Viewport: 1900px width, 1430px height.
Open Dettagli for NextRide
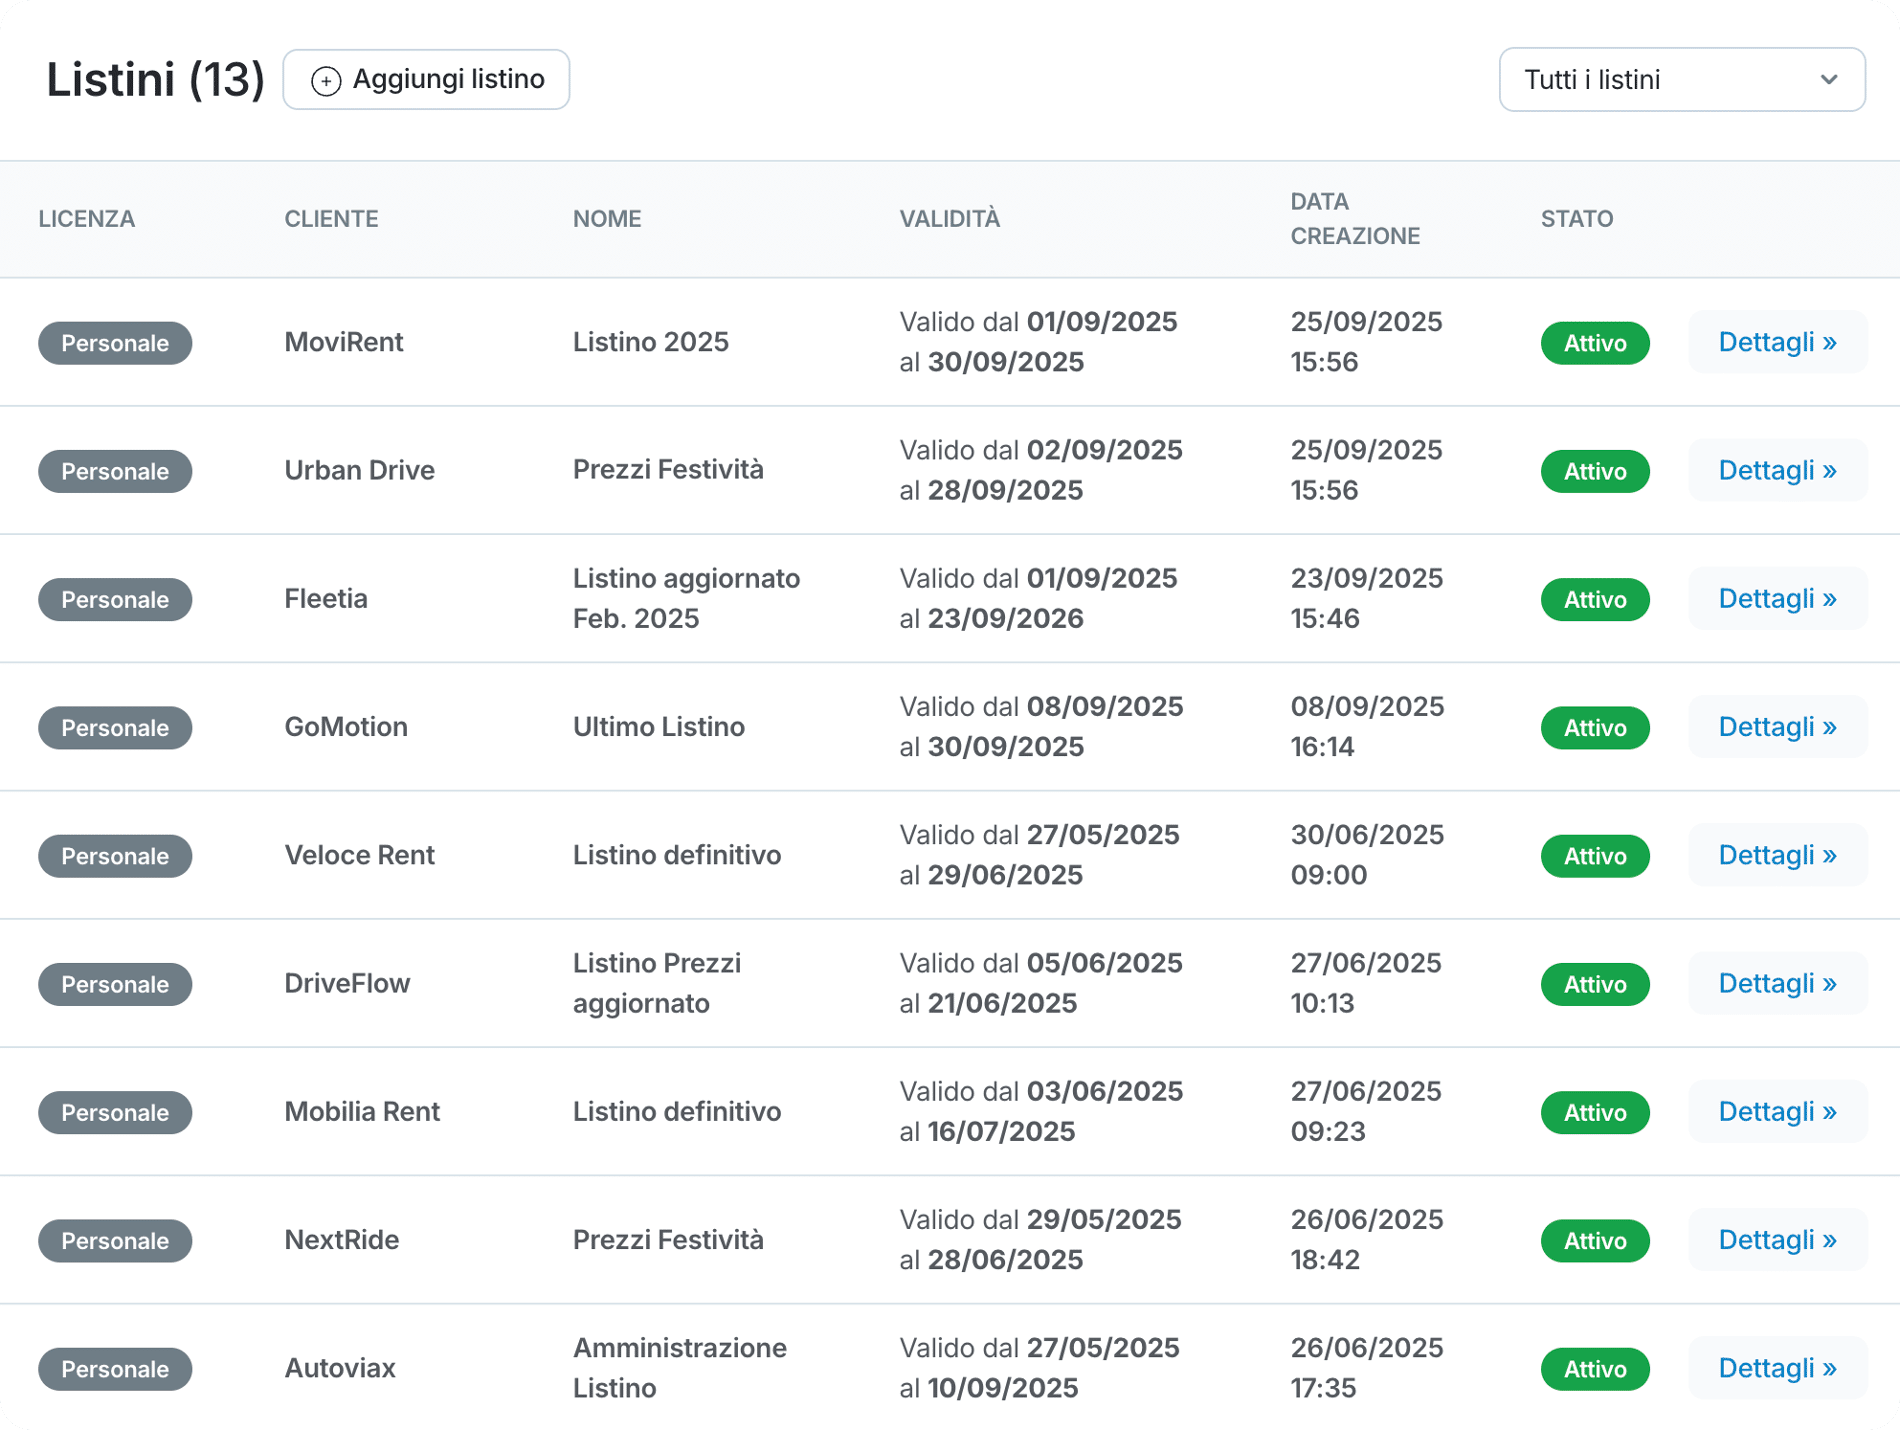click(x=1777, y=1240)
